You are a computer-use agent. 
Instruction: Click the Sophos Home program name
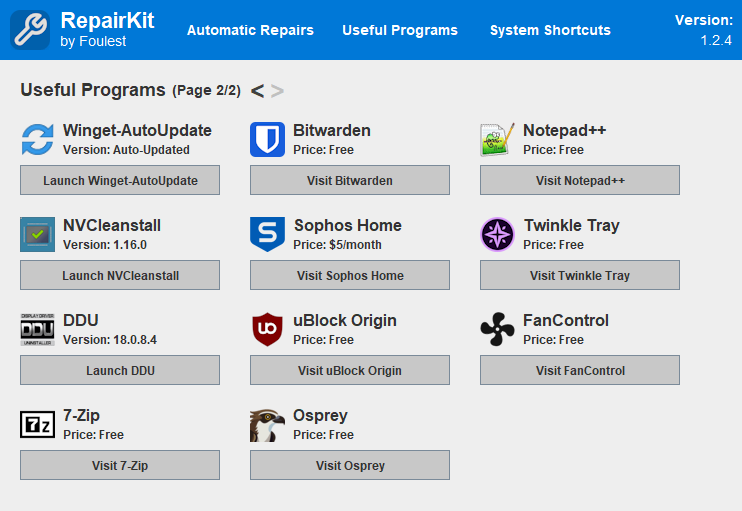pos(348,225)
